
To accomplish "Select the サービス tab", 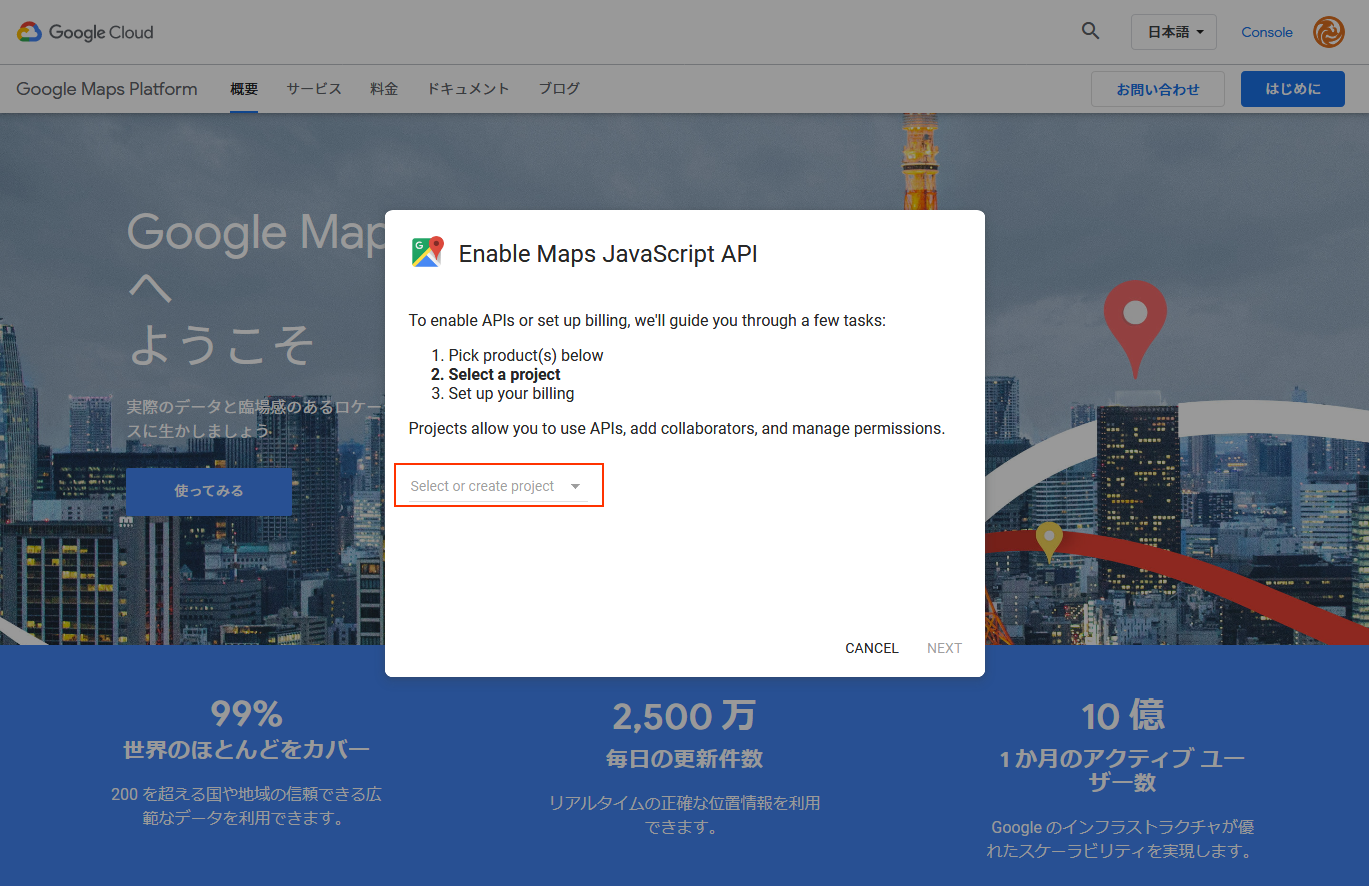I will click(314, 89).
